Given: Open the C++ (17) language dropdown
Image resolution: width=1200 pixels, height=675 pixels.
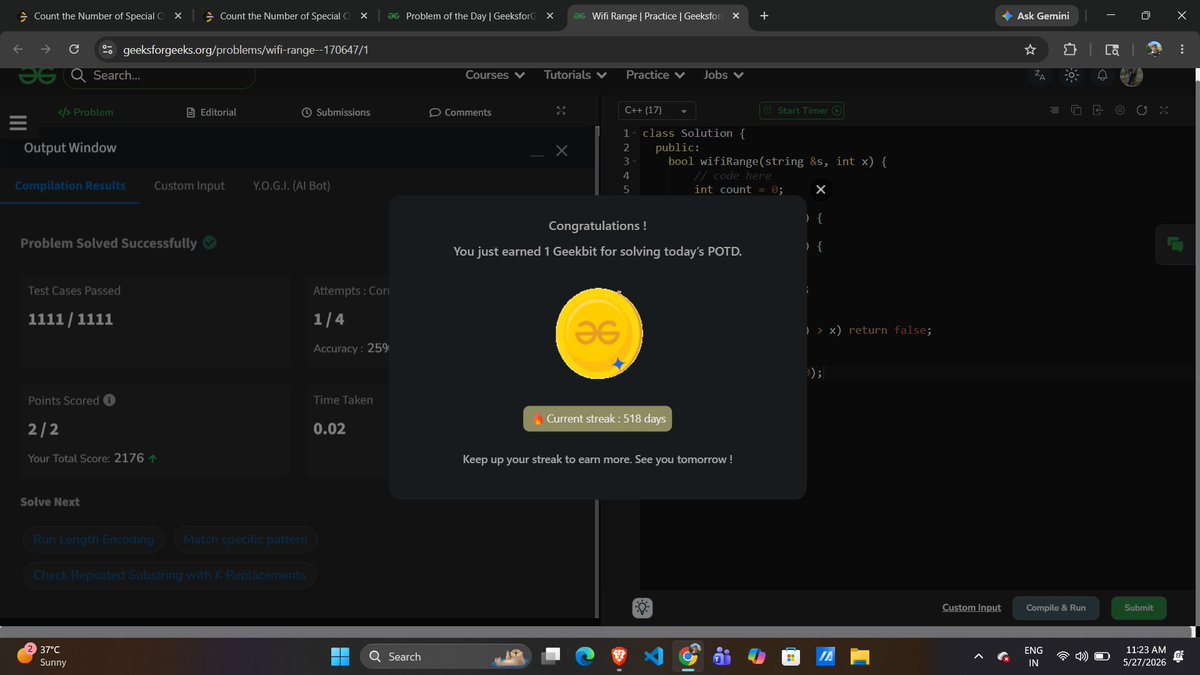Looking at the screenshot, I should tap(656, 110).
